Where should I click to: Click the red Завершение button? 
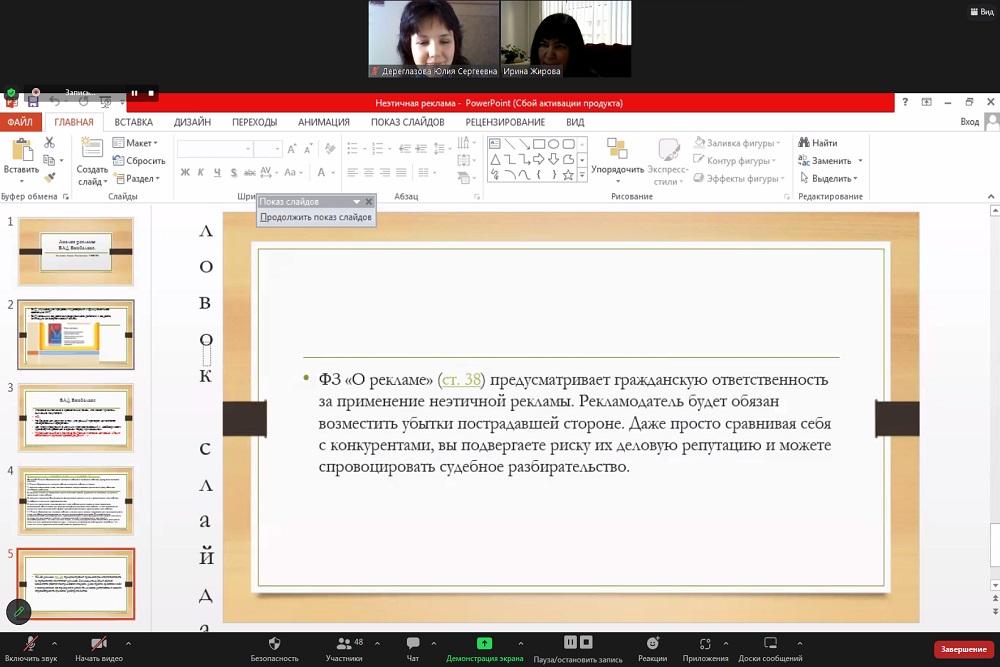click(x=963, y=649)
